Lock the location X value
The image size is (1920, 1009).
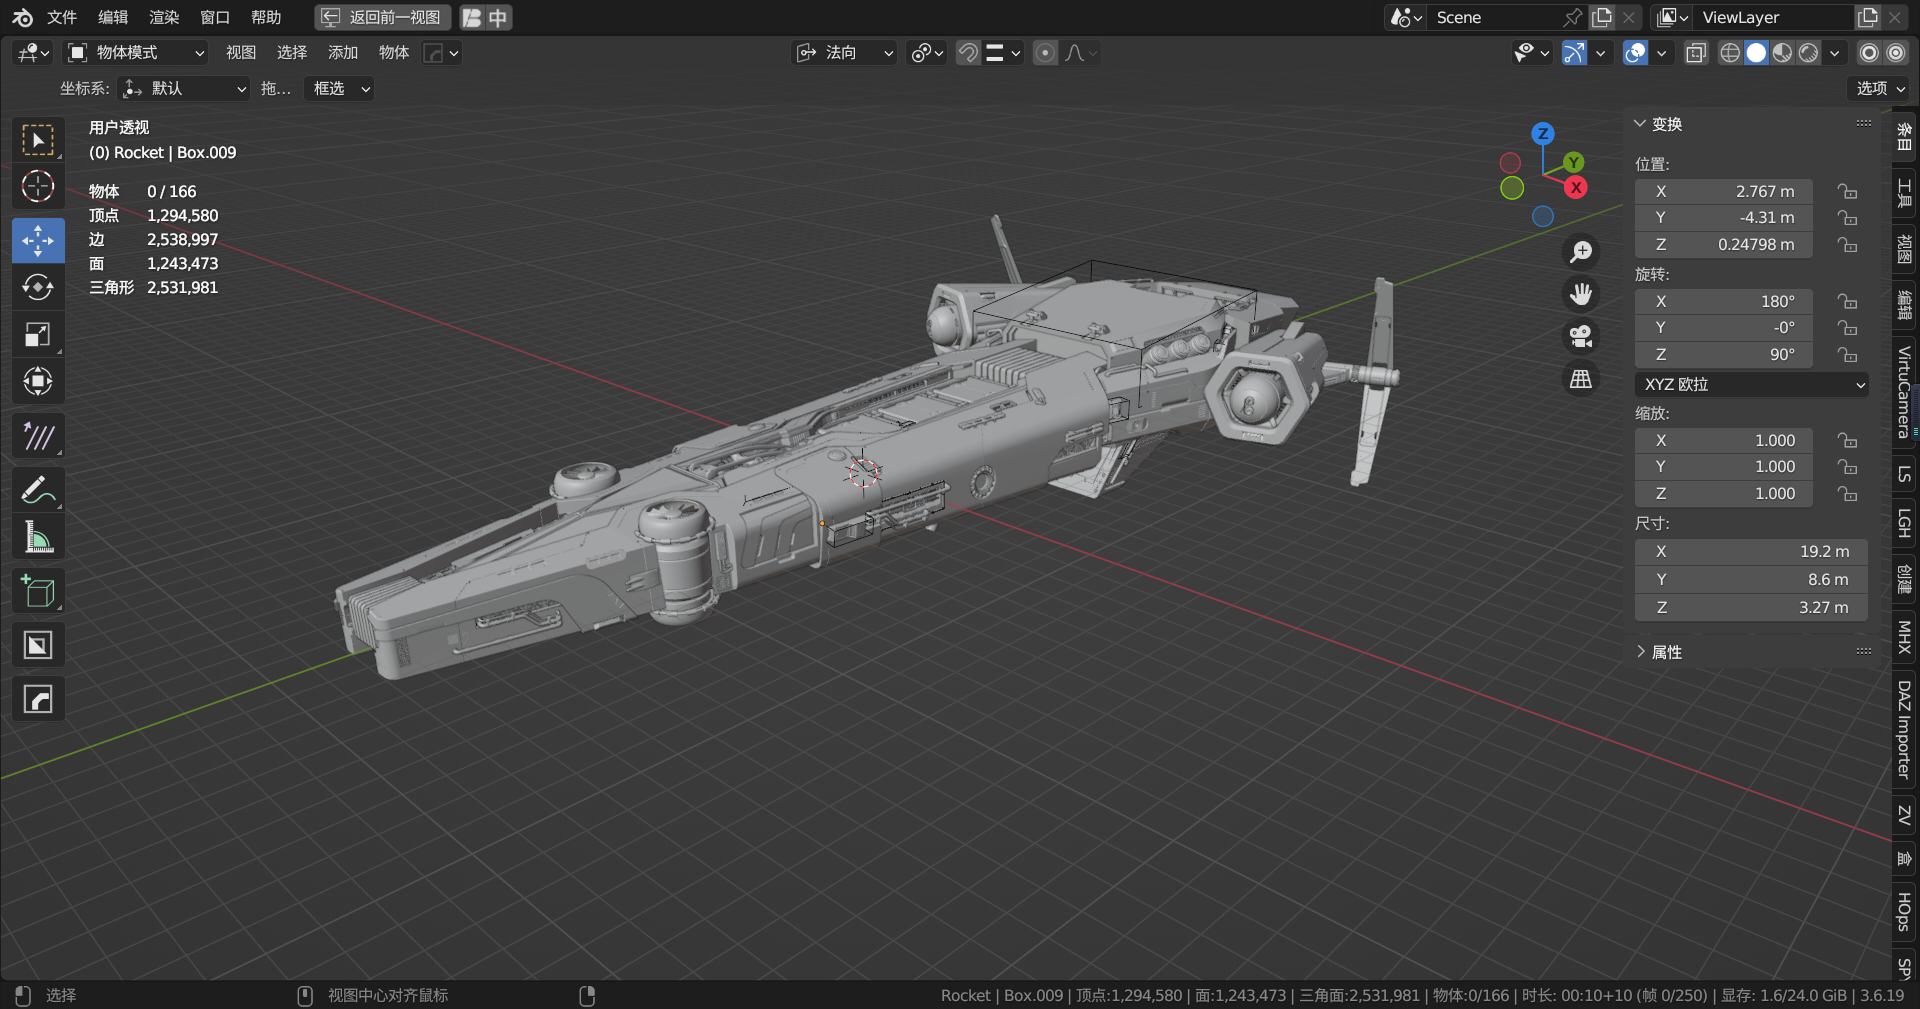tap(1847, 191)
